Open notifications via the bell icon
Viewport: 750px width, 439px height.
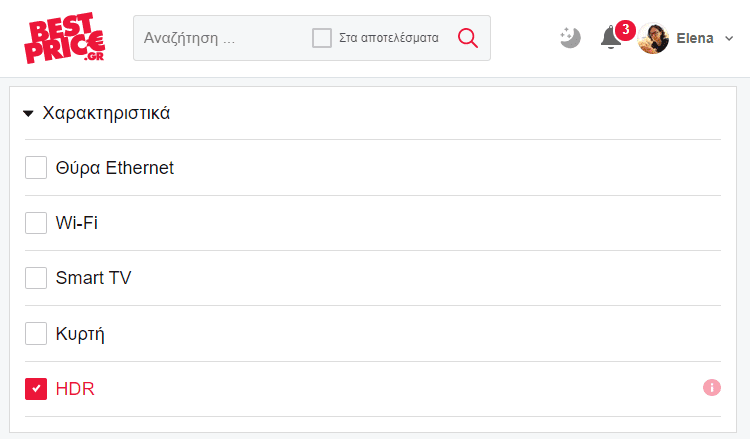(611, 38)
